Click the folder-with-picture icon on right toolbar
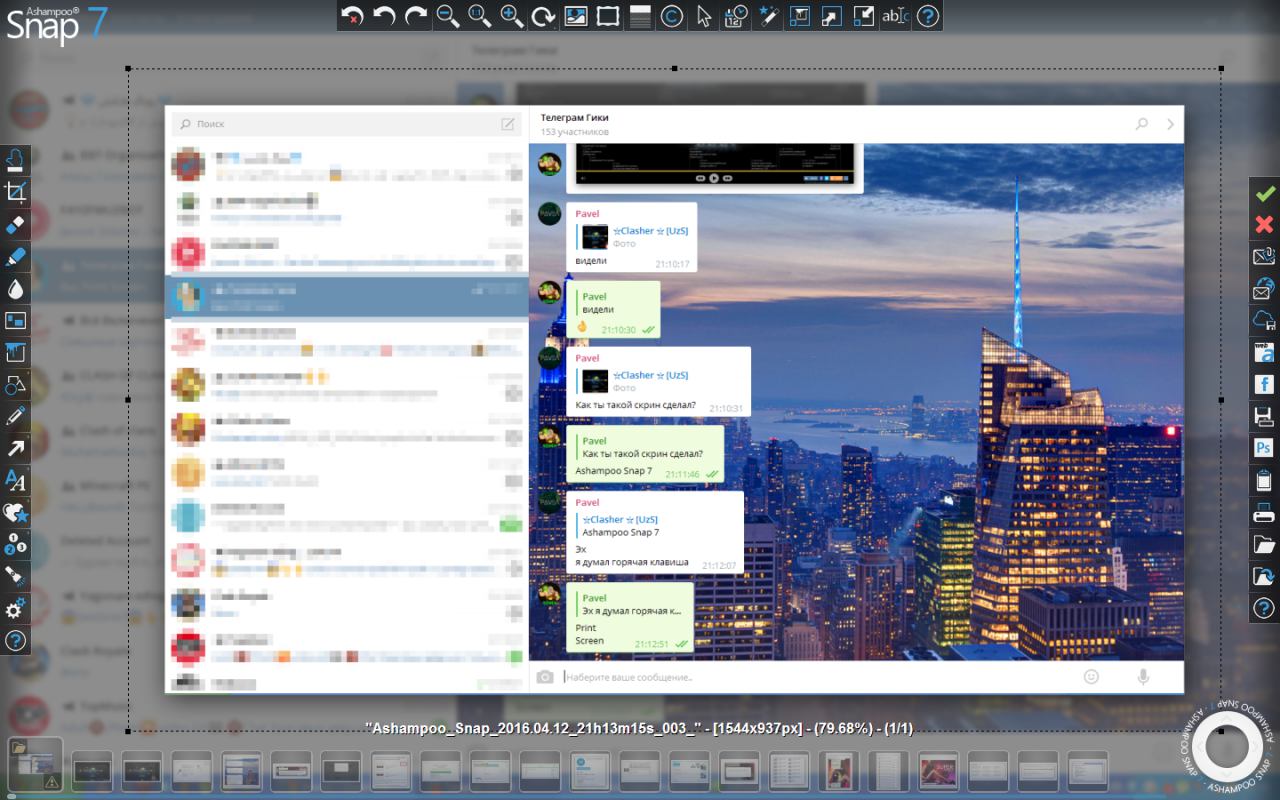The height and width of the screenshot is (800, 1280). point(1264,577)
